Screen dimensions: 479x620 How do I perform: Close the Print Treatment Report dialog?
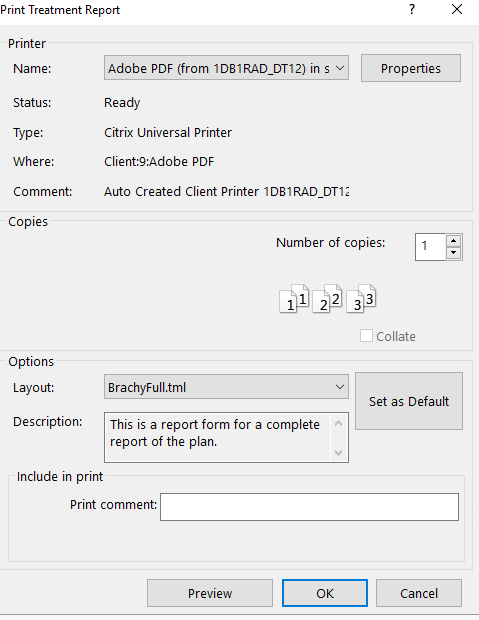pos(457,9)
